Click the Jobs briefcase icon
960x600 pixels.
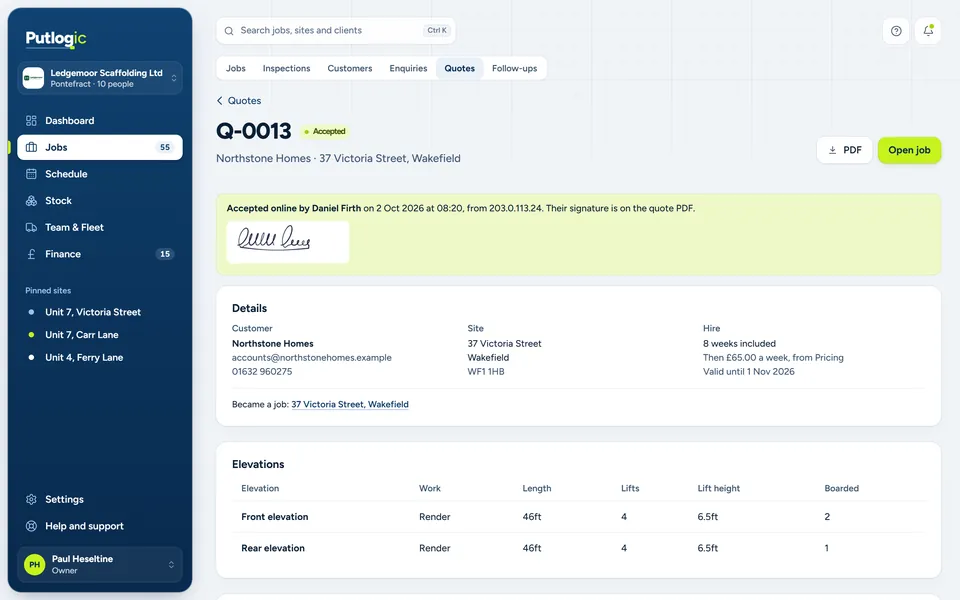pos(31,148)
